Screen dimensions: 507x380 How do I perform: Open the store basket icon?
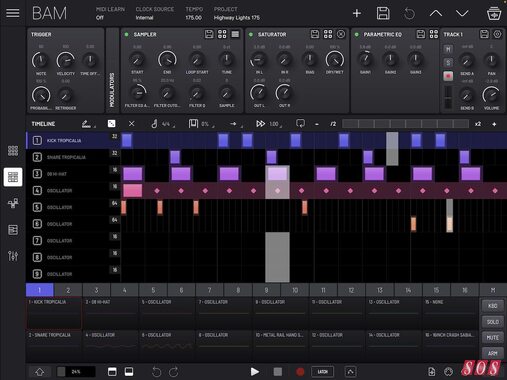pyautogui.click(x=494, y=14)
